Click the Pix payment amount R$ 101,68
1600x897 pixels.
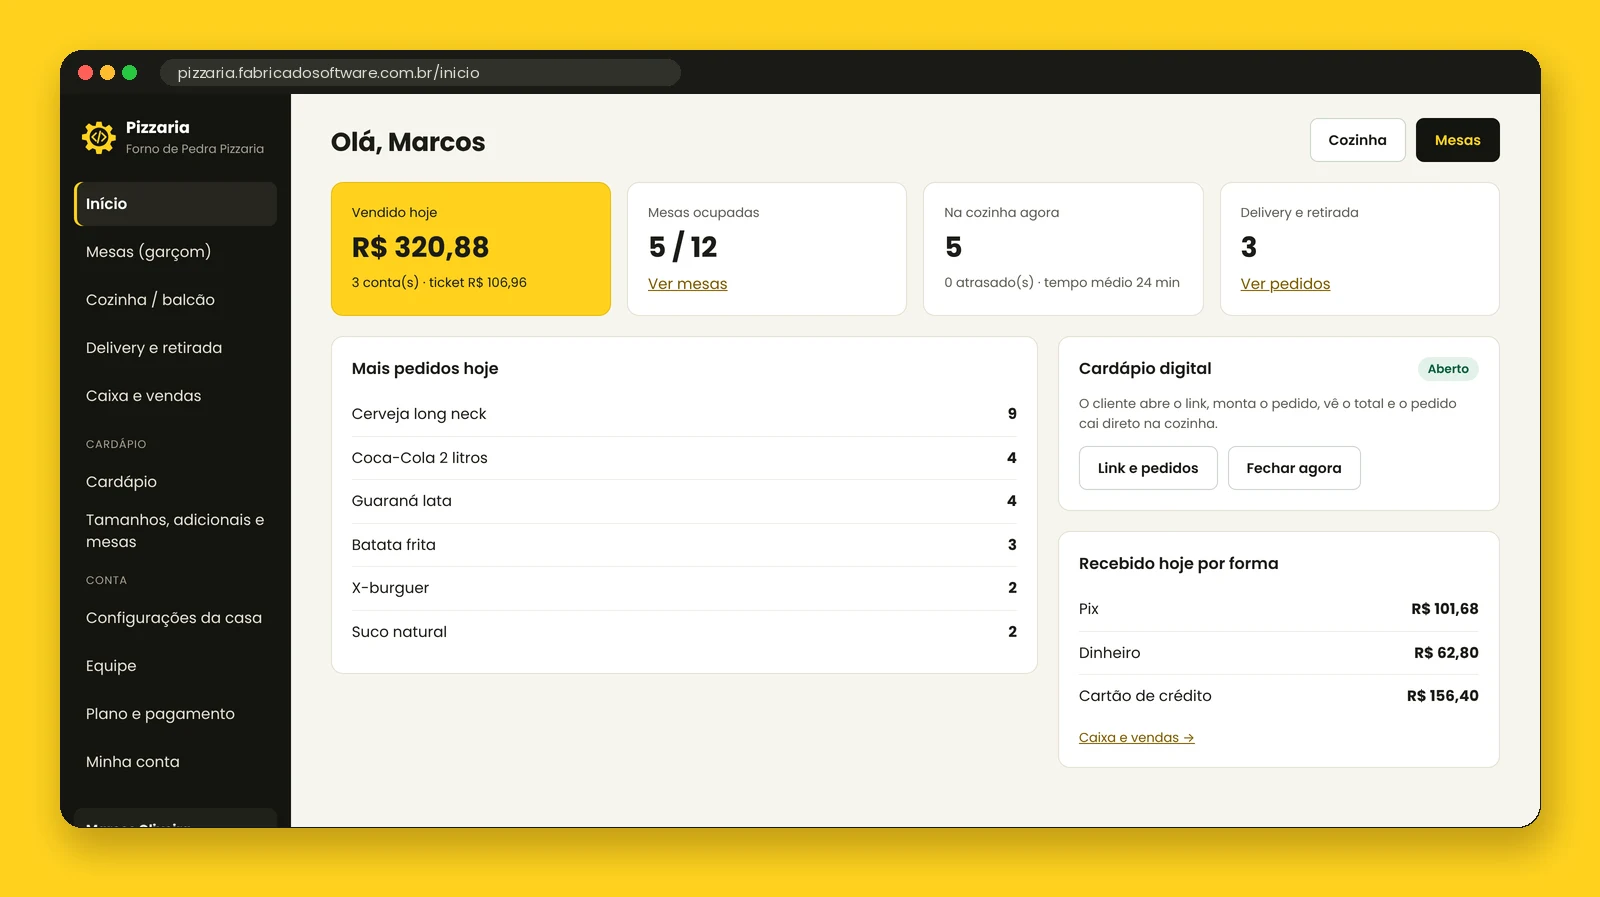click(x=1444, y=609)
